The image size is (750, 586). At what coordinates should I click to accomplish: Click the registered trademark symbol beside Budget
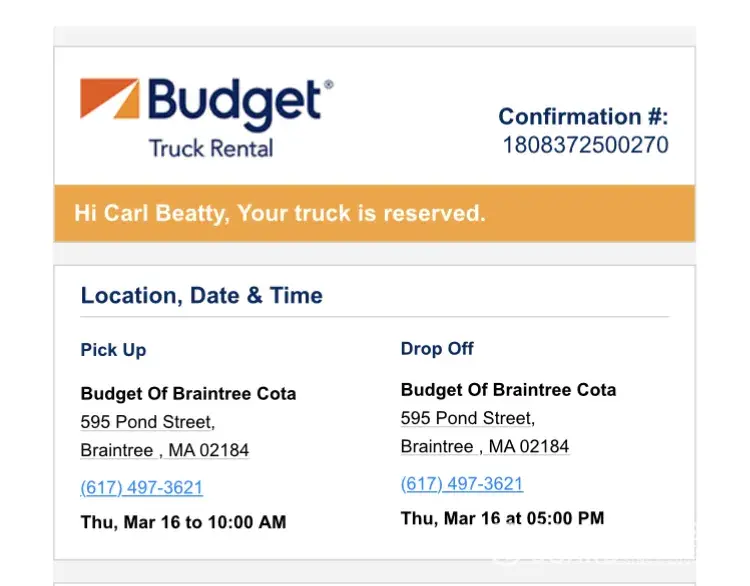click(x=328, y=85)
